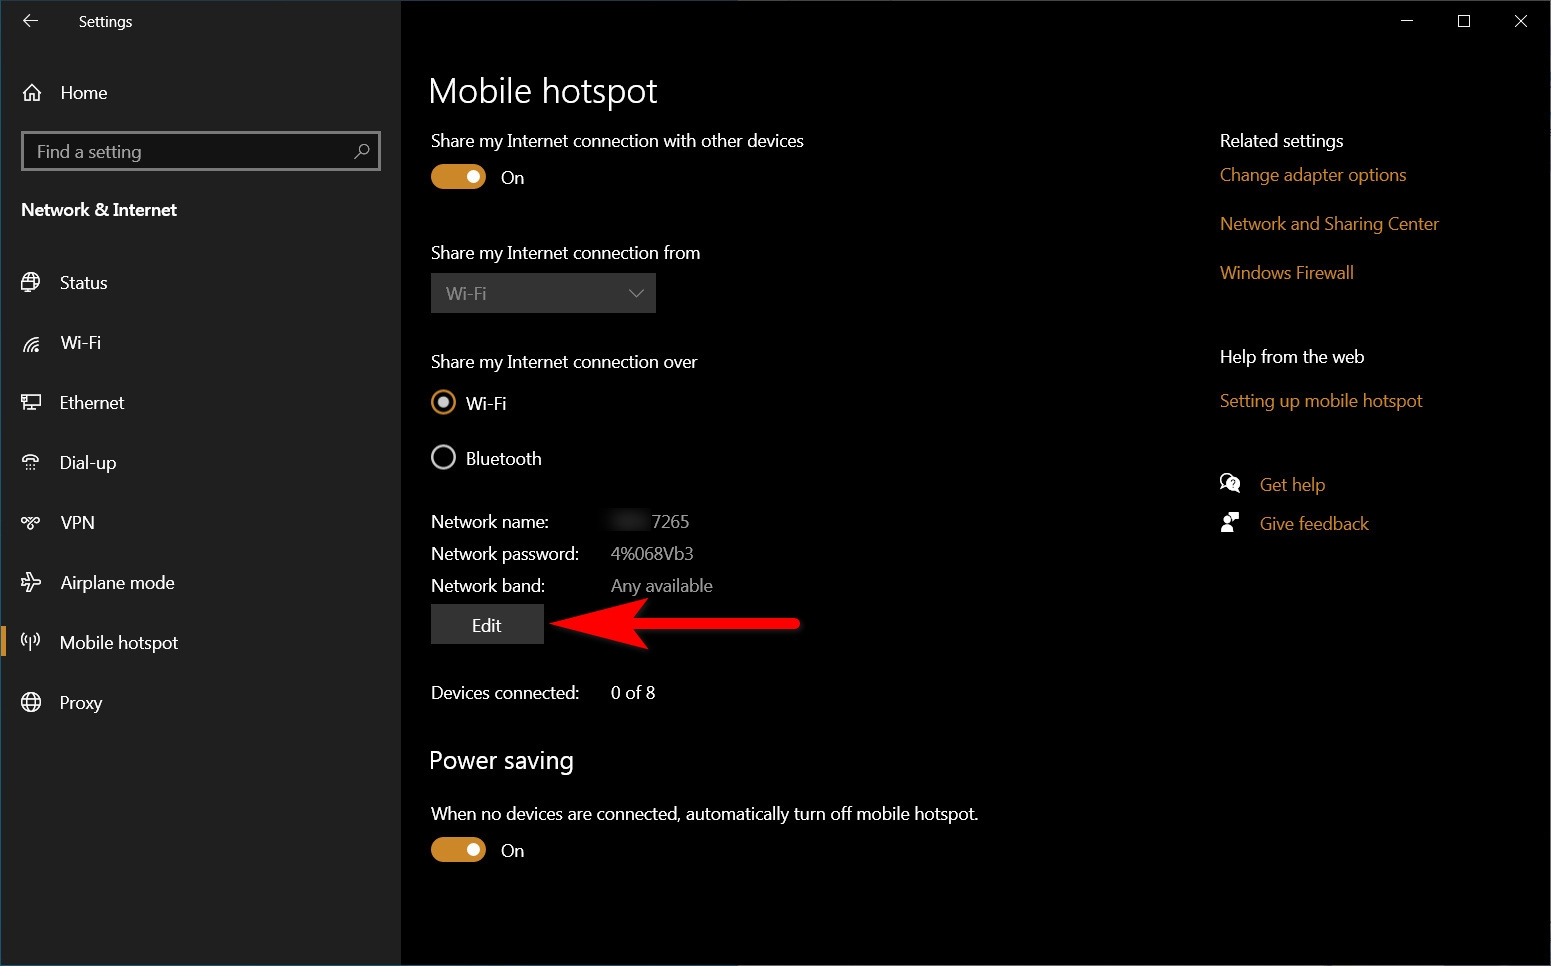The height and width of the screenshot is (966, 1551).
Task: Click the Status globe icon
Action: click(x=31, y=282)
